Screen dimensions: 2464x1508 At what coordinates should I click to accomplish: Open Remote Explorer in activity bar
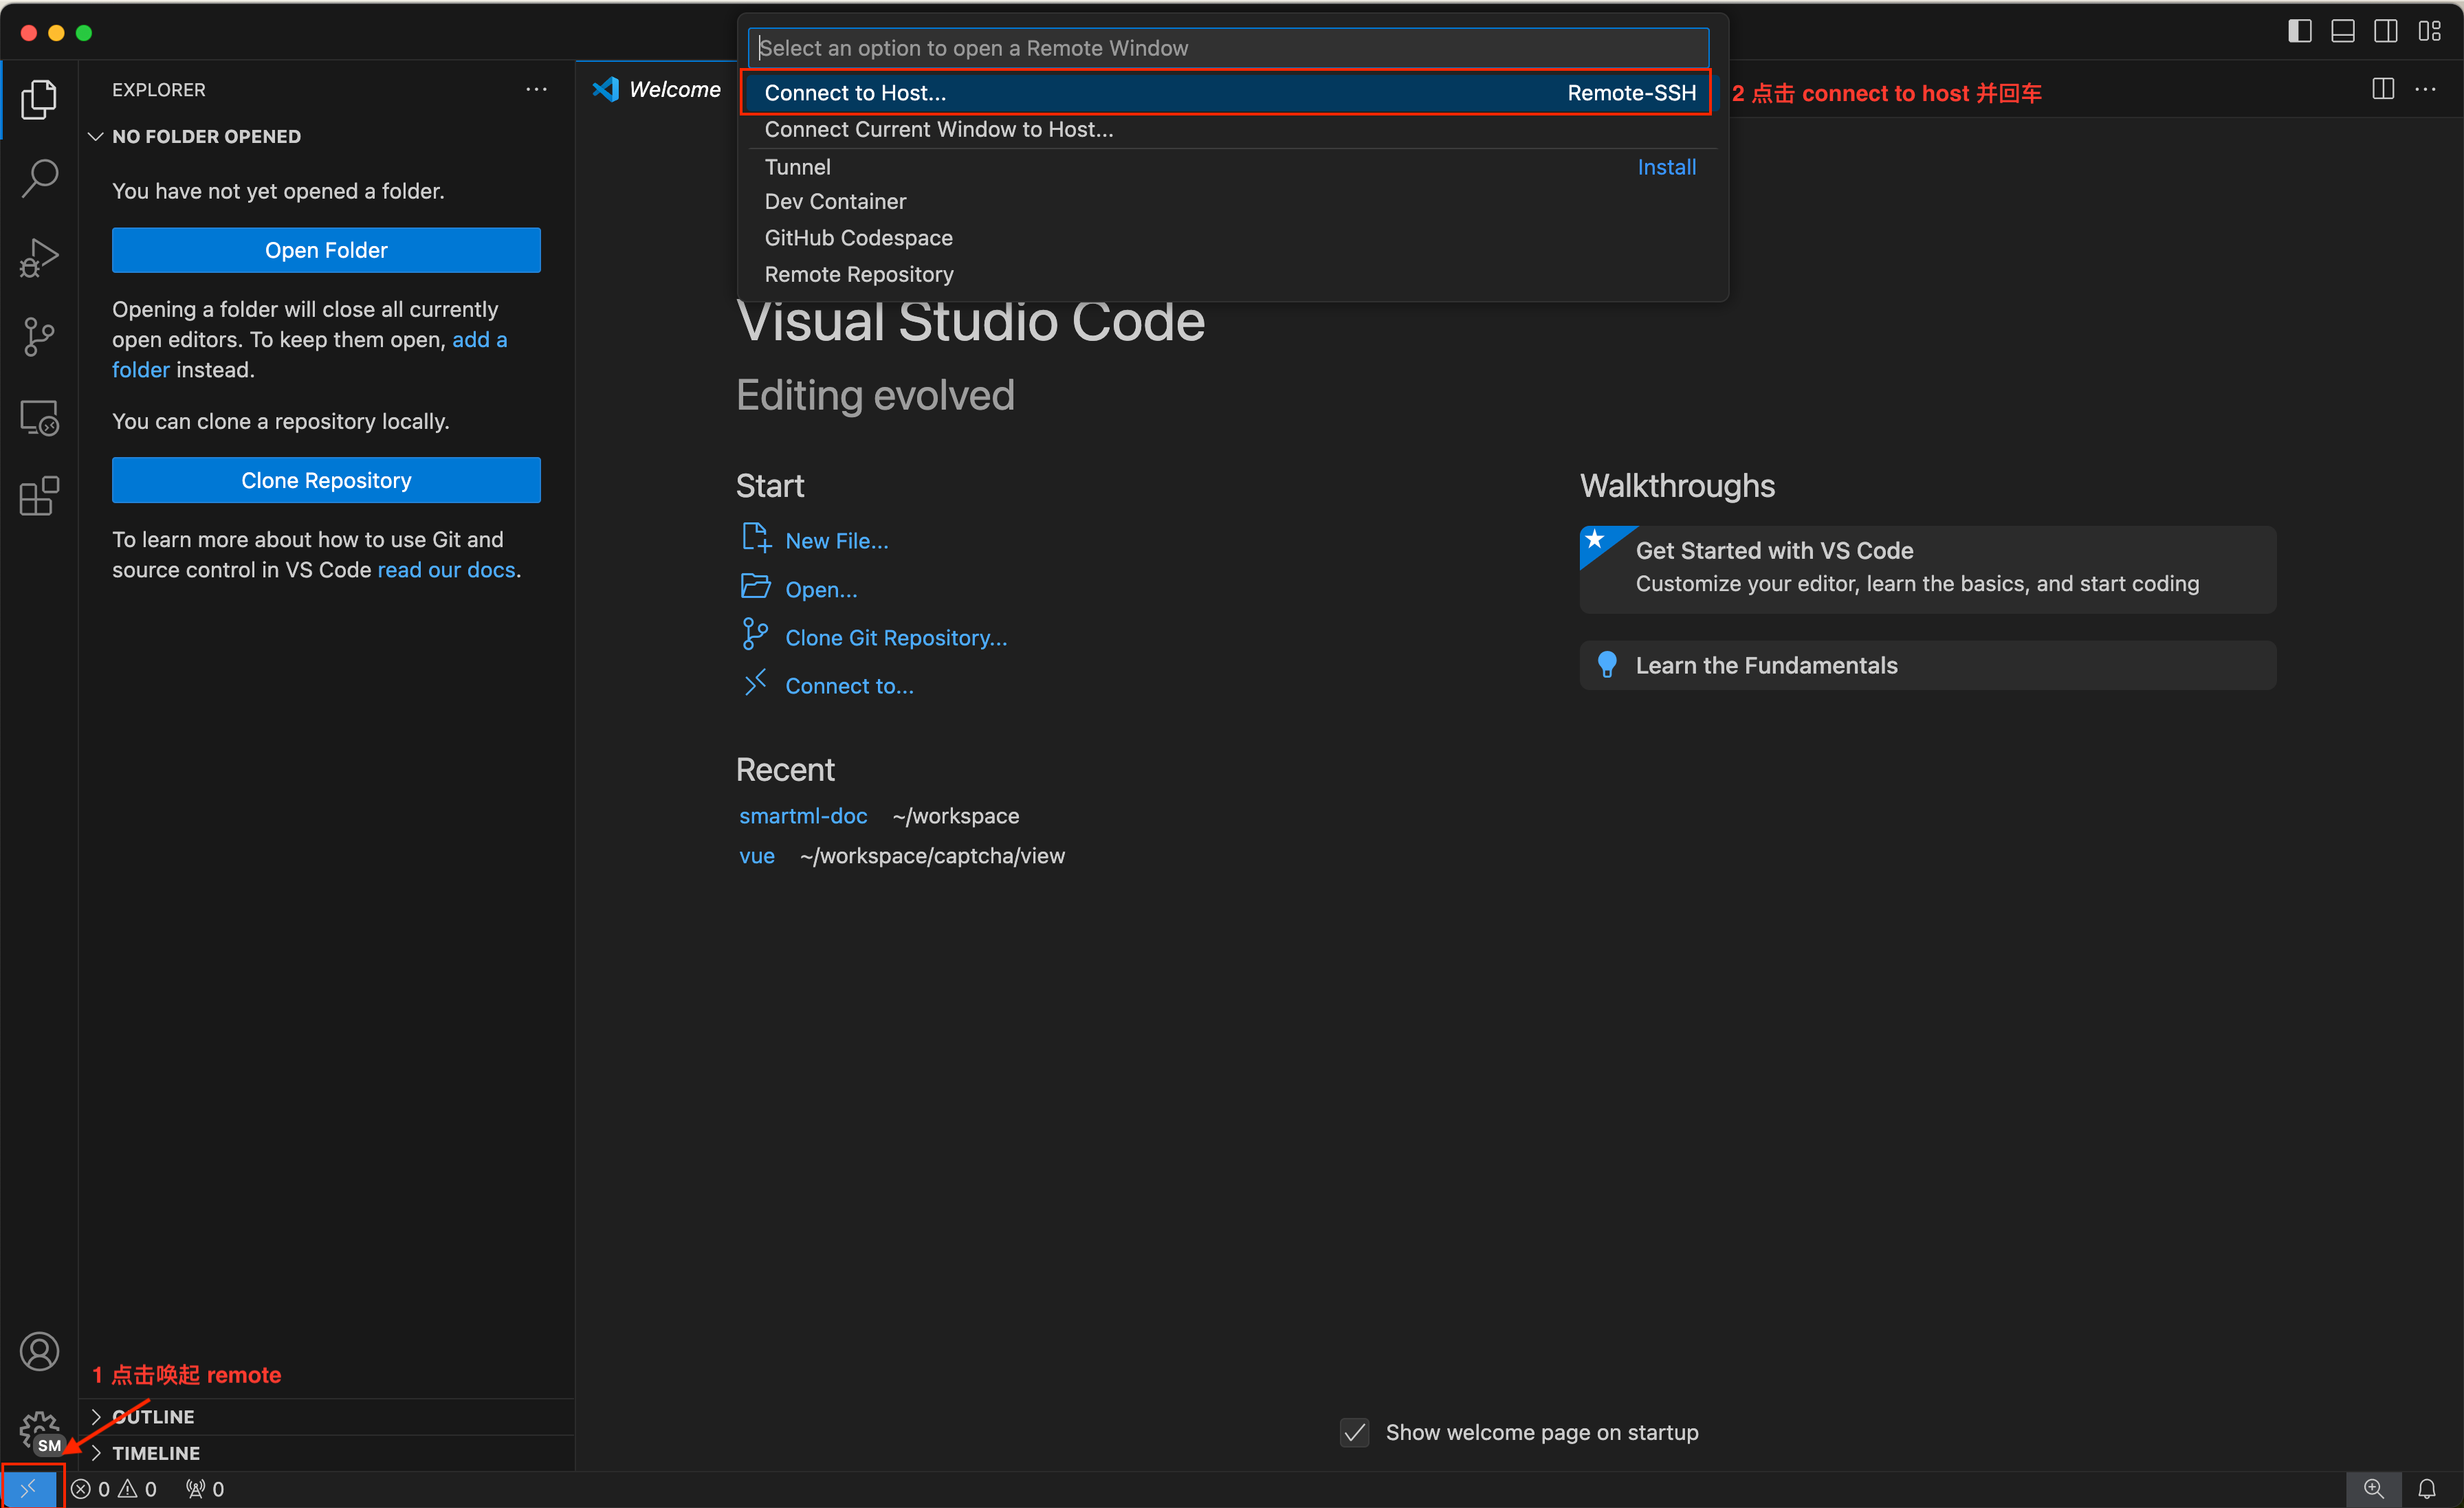point(39,417)
